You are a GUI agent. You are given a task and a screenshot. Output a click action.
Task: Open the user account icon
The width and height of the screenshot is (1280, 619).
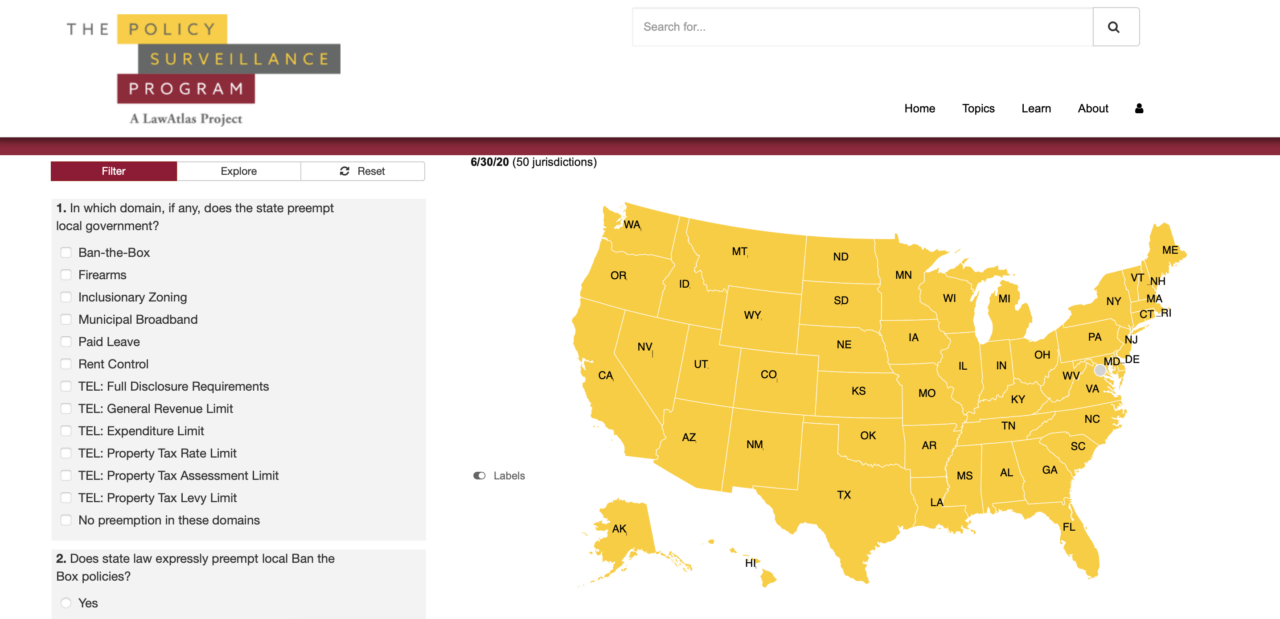(1139, 109)
